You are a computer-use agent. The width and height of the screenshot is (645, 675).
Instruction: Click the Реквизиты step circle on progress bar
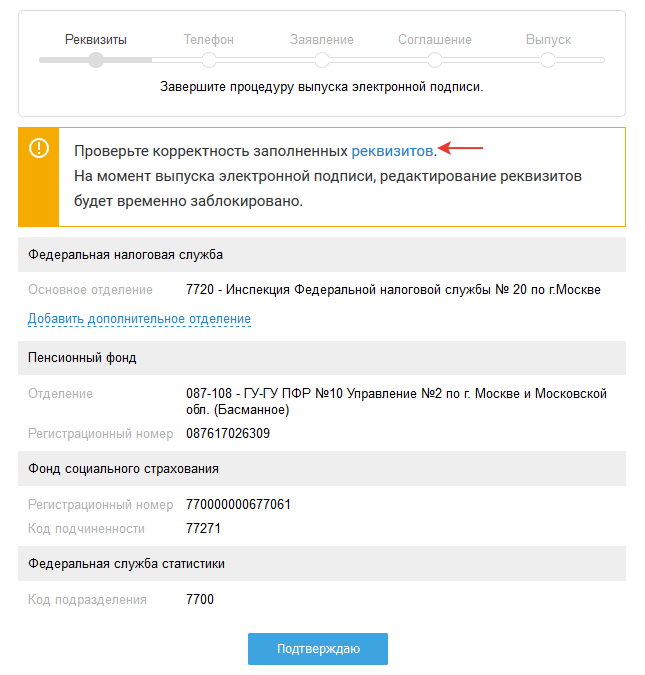(x=96, y=60)
